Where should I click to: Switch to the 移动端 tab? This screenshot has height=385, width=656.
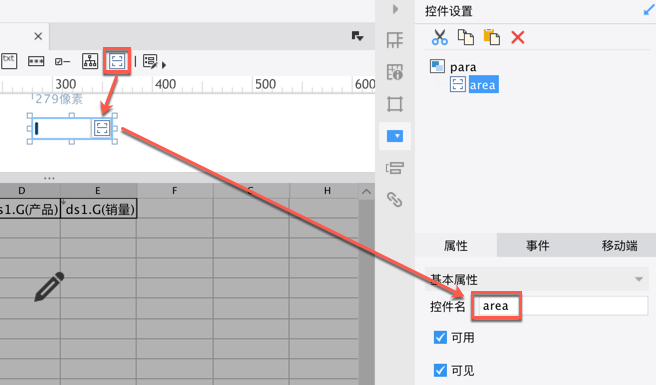click(619, 246)
